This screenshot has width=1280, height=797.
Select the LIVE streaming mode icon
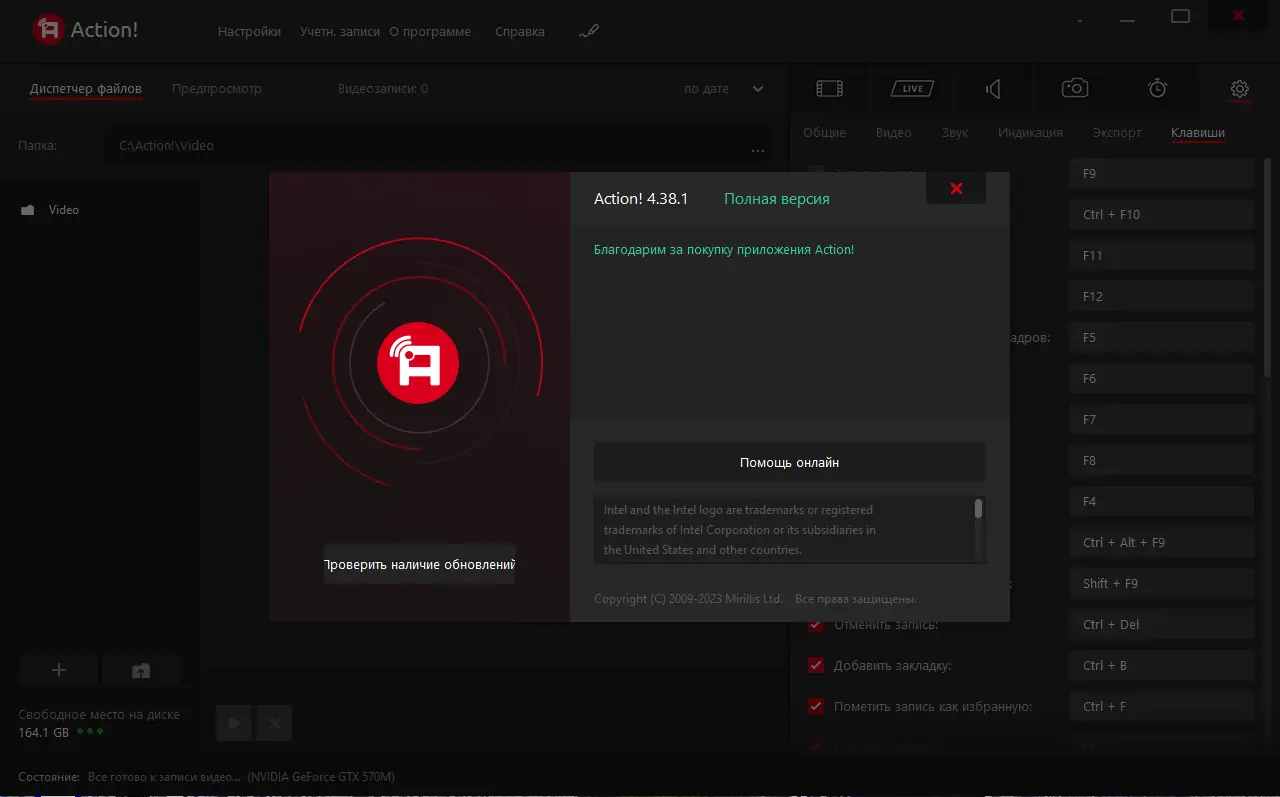coord(912,89)
